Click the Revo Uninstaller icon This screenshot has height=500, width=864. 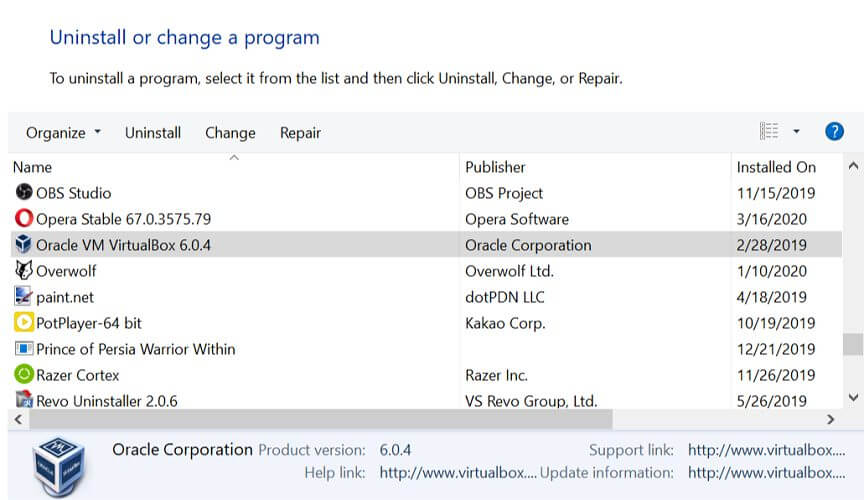pyautogui.click(x=24, y=400)
